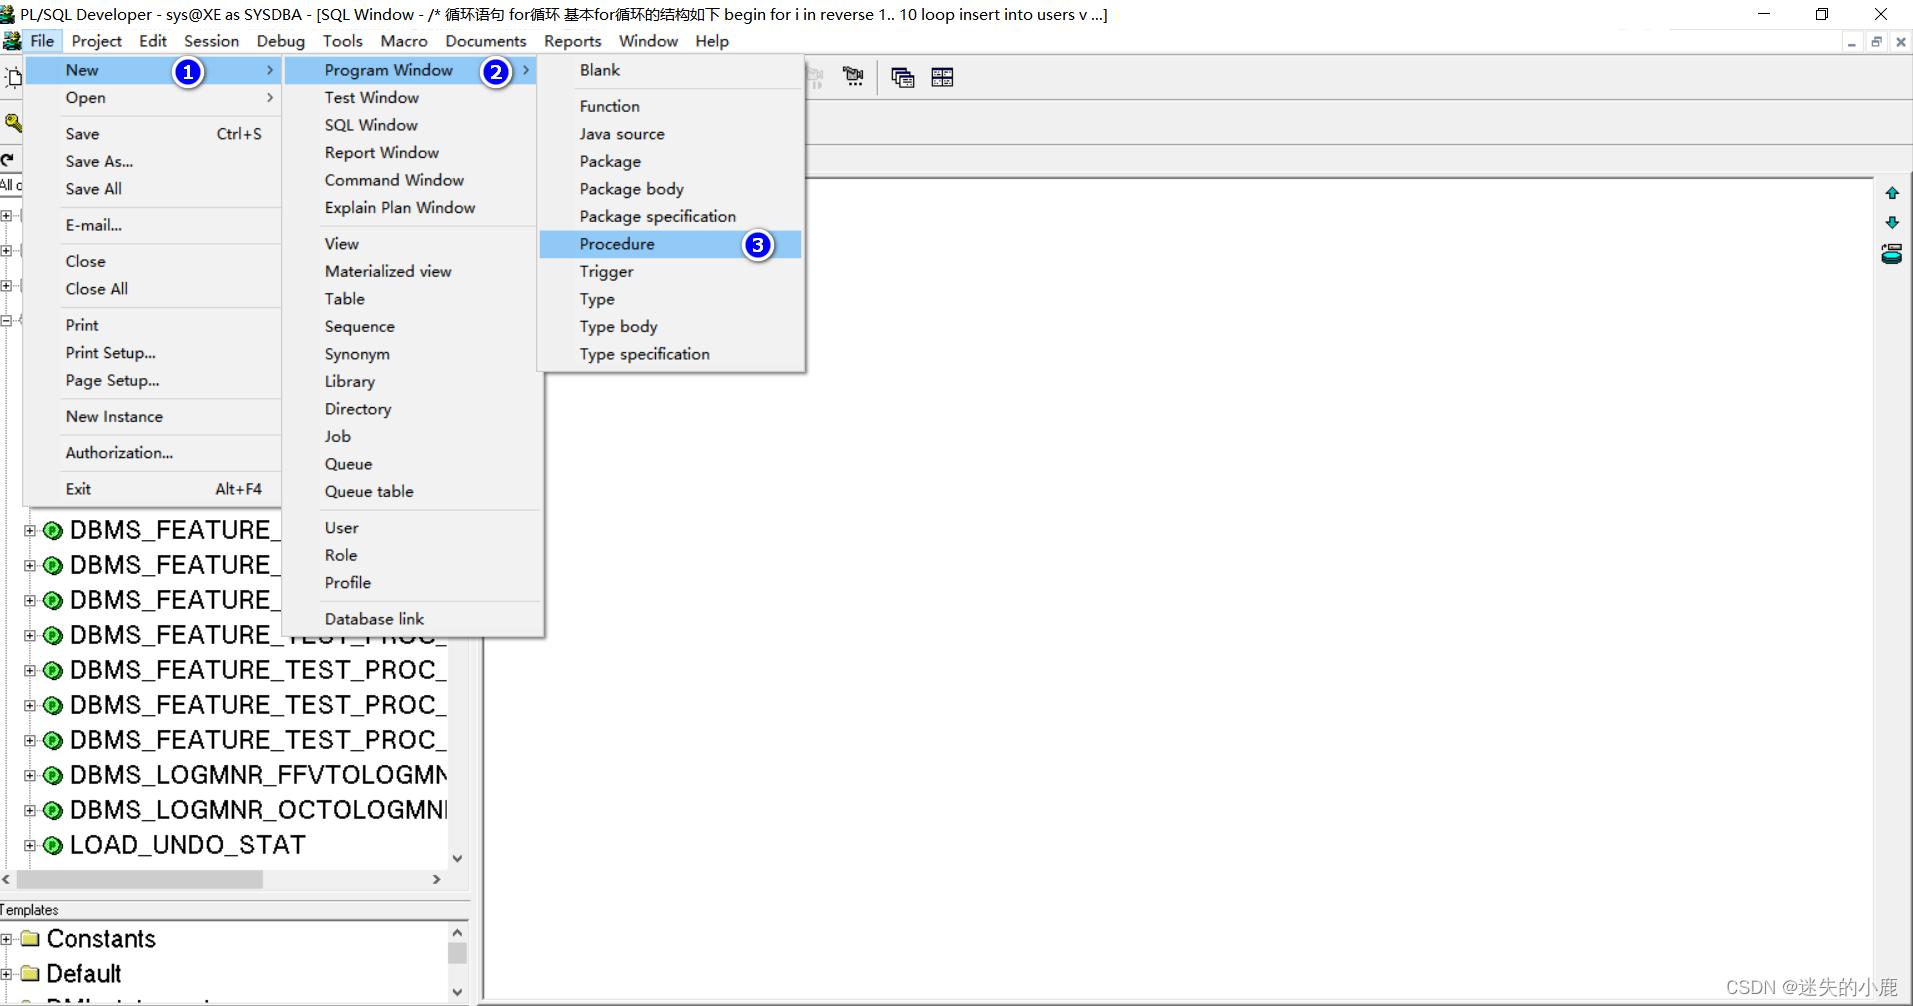
Task: Open Print Setup... dialog
Action: (152, 353)
